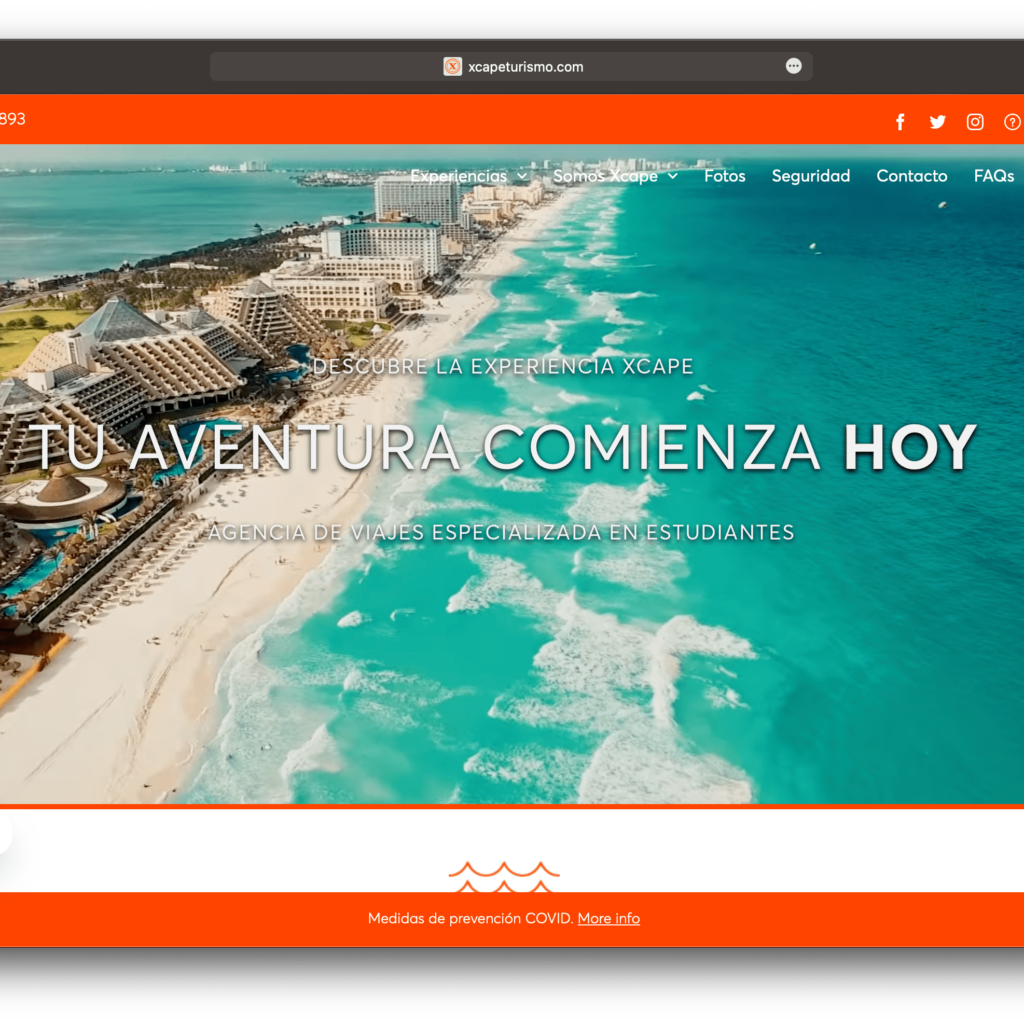This screenshot has height=1024, width=1024.
Task: Click the help question mark icon
Action: [x=1013, y=122]
